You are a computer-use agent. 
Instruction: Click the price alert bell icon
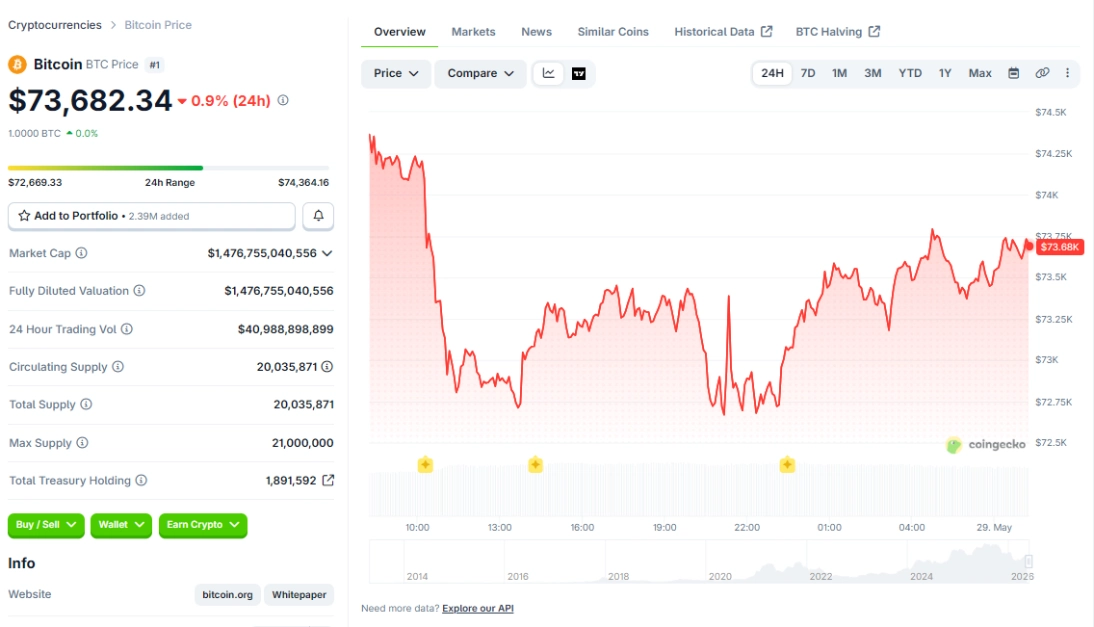point(318,216)
